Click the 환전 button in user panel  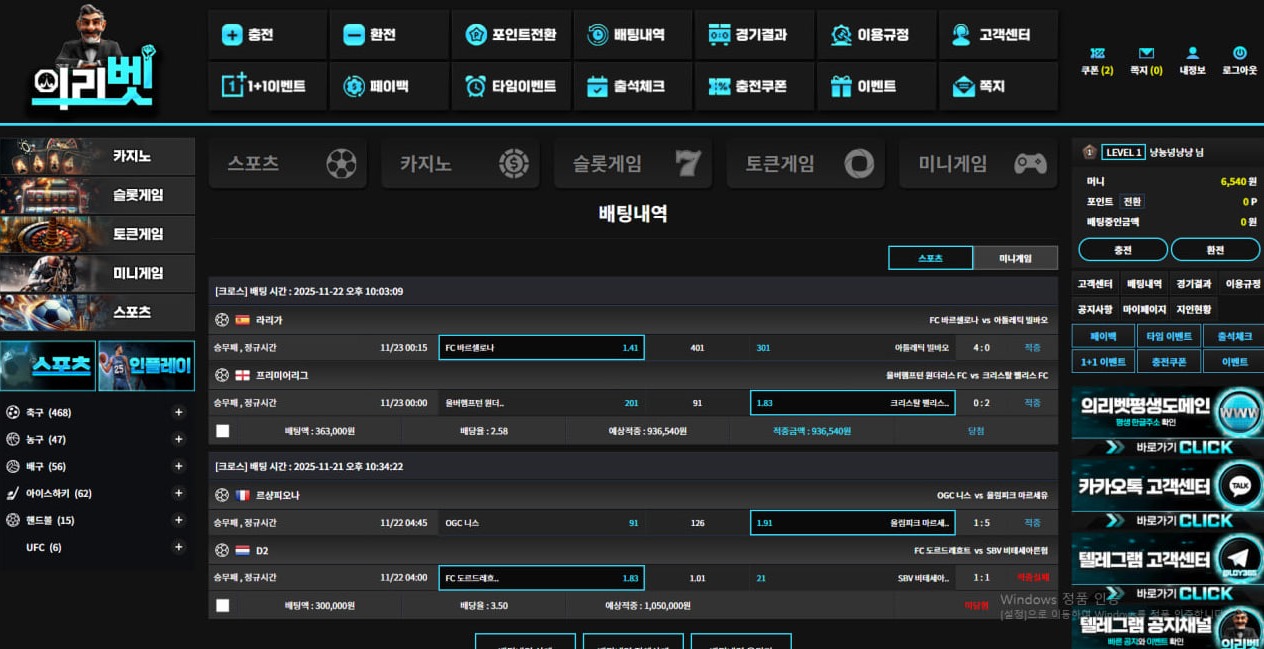pyautogui.click(x=1215, y=250)
